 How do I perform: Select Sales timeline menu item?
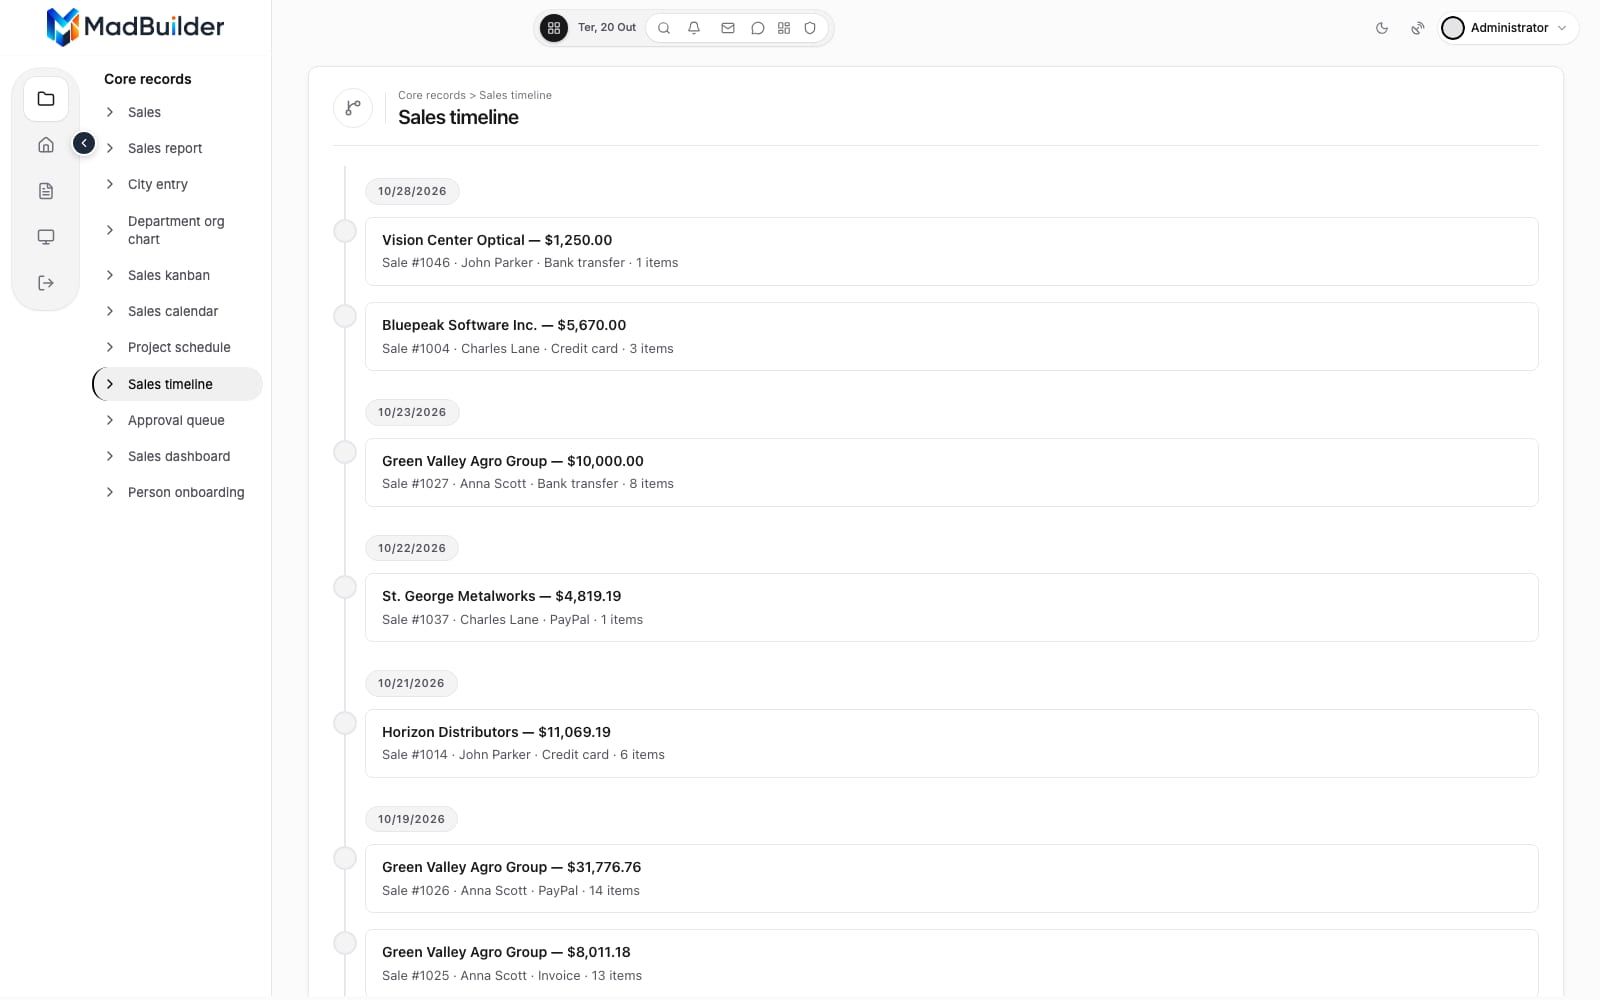(177, 384)
